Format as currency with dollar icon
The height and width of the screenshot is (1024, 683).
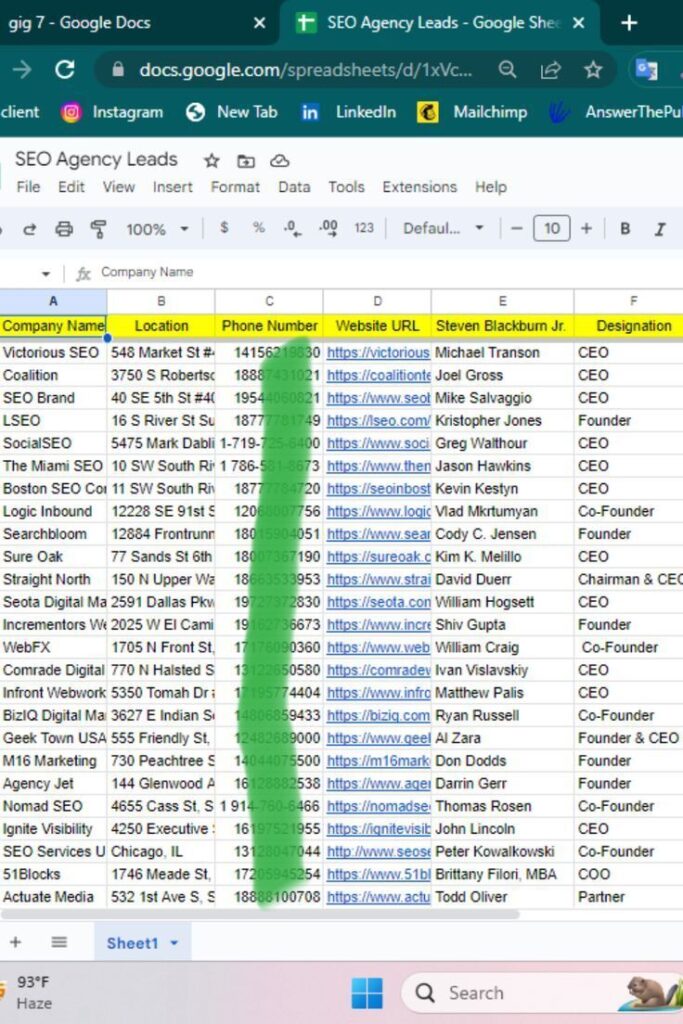click(224, 228)
